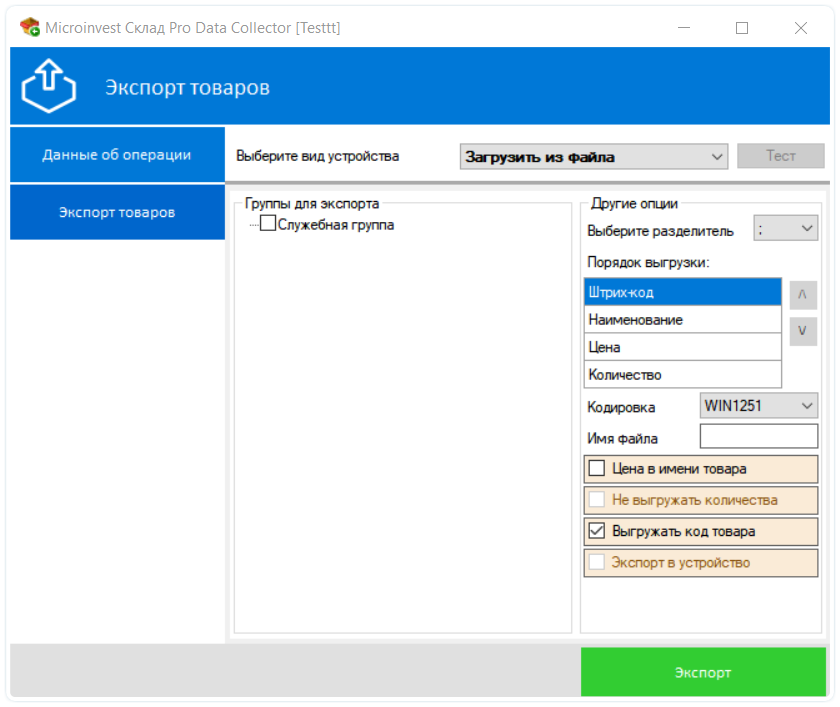The image size is (840, 707).
Task: Close the Data Collector window
Action: tap(801, 27)
